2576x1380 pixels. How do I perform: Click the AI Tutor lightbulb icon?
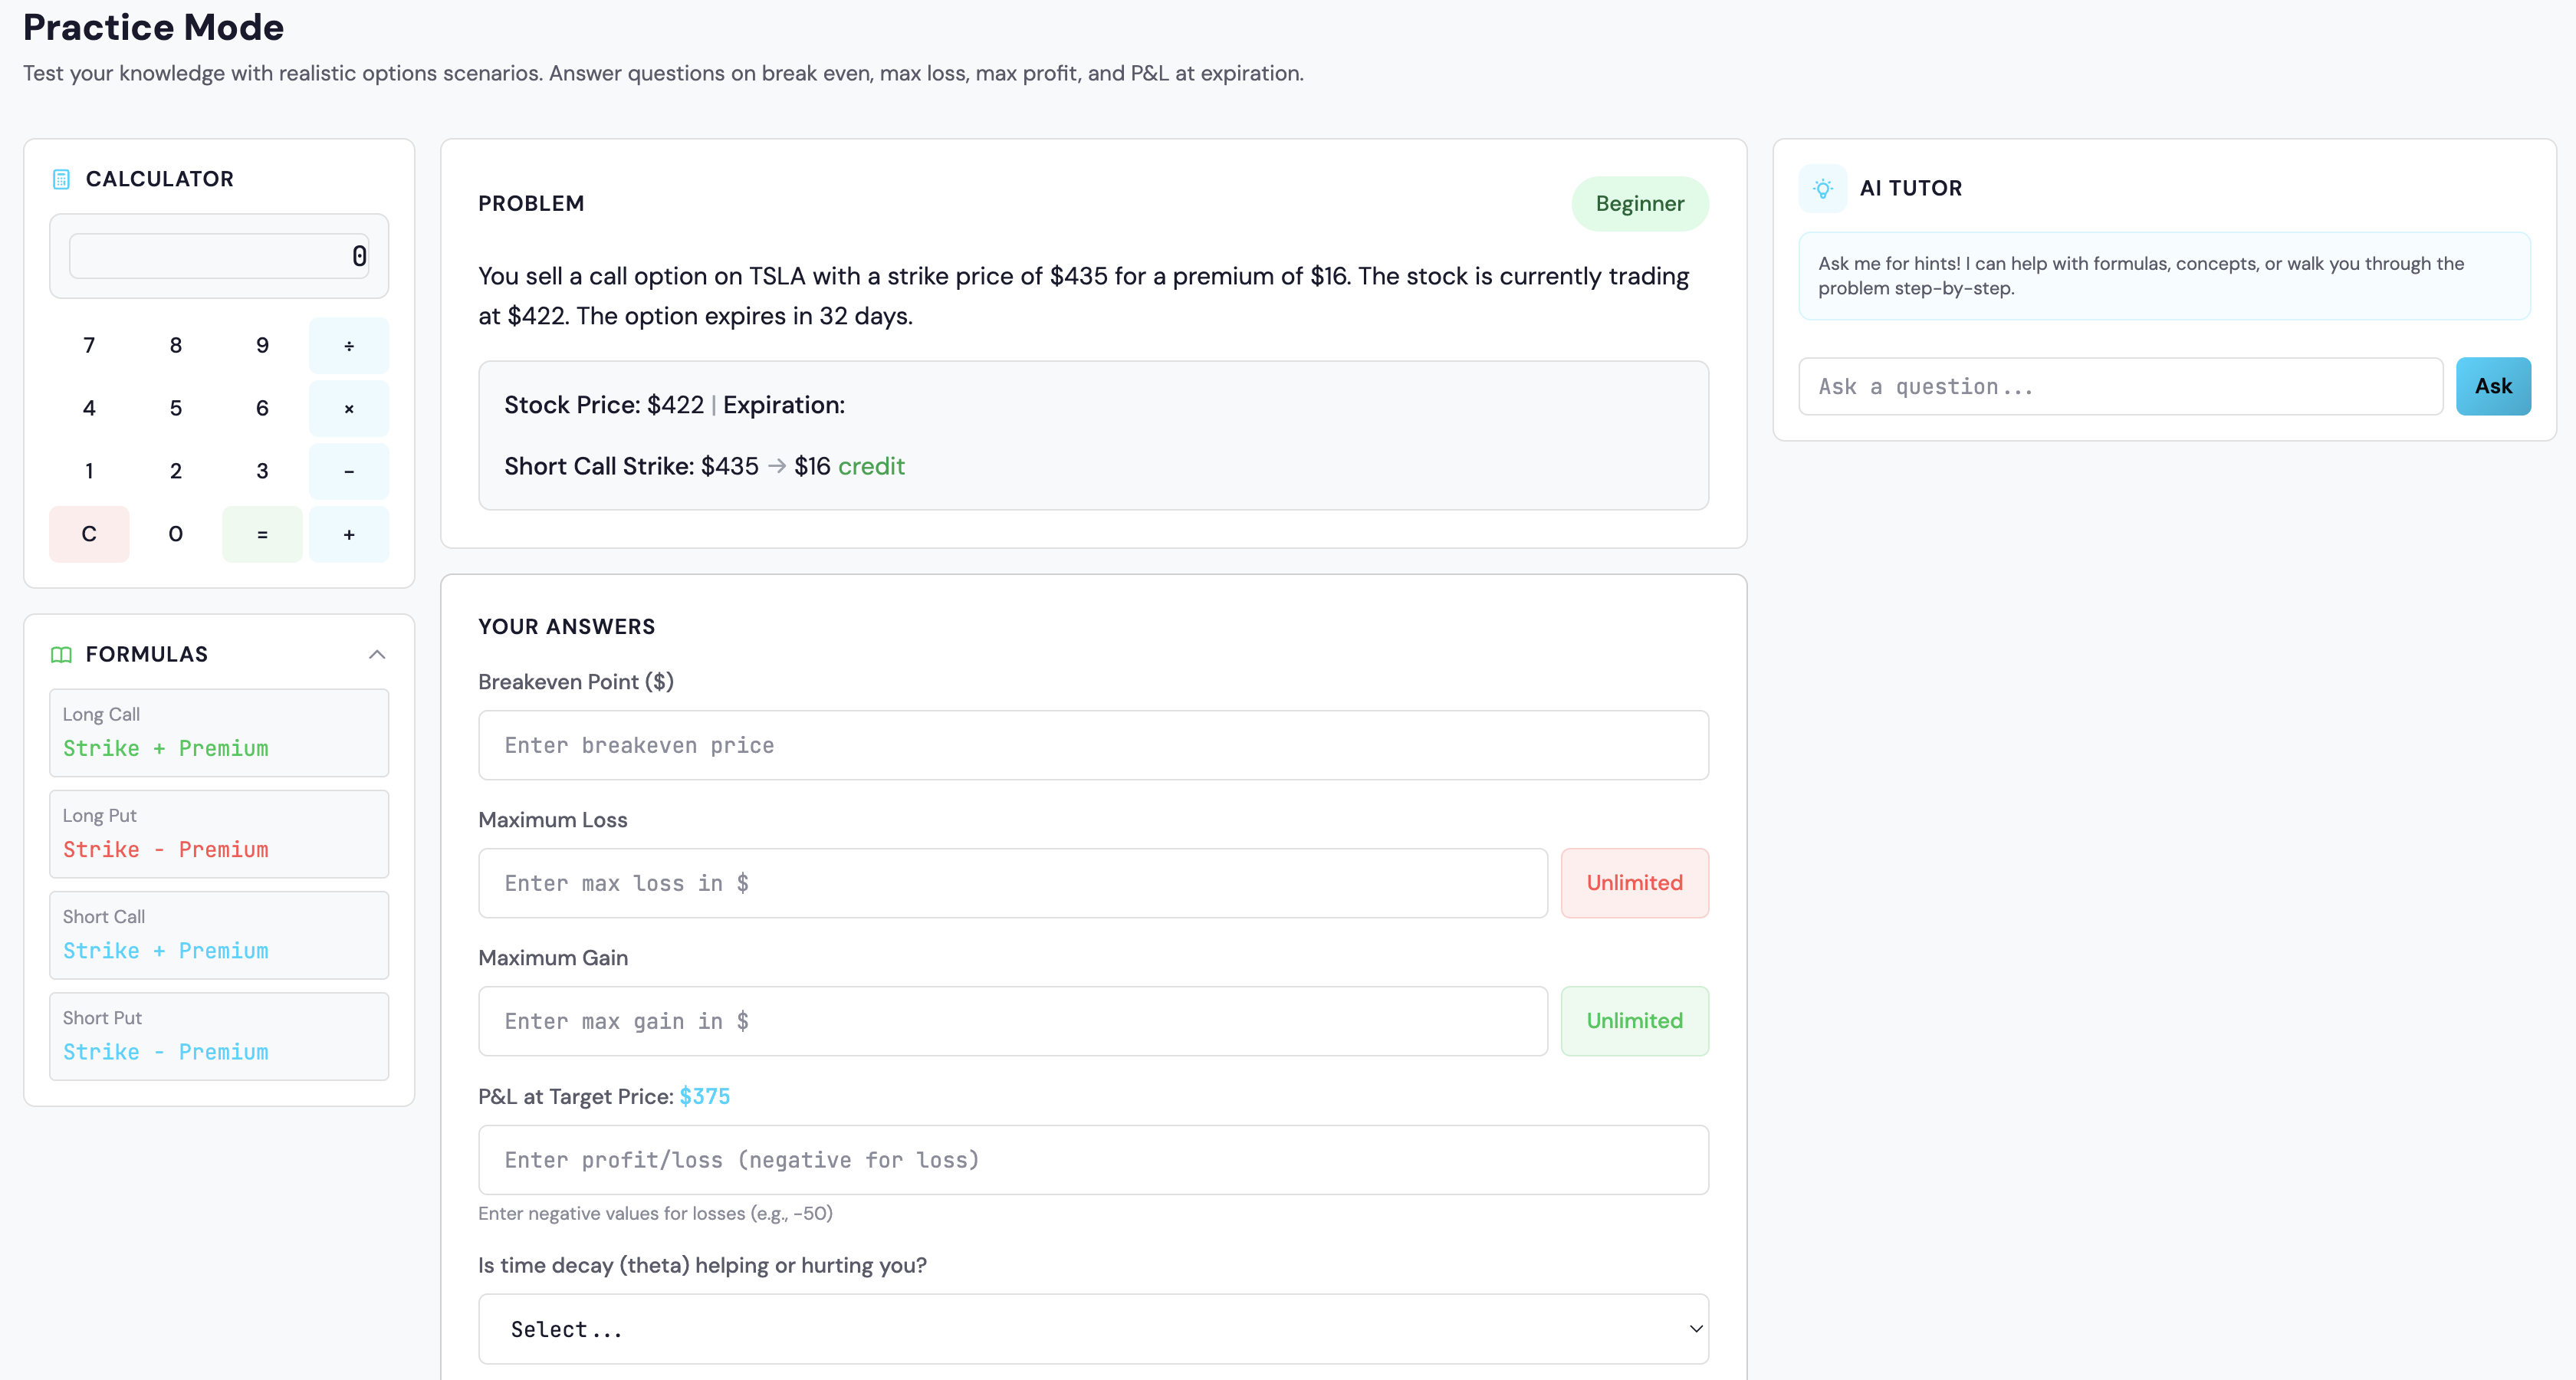pyautogui.click(x=1822, y=188)
